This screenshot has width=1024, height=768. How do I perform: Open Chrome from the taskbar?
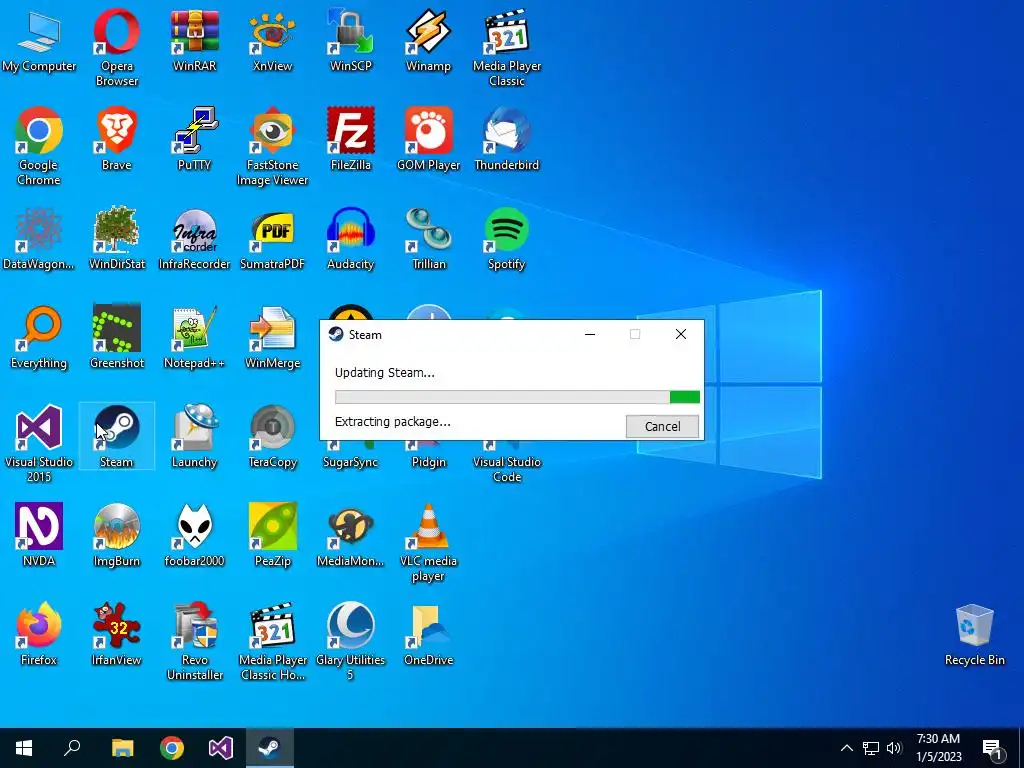[x=172, y=748]
